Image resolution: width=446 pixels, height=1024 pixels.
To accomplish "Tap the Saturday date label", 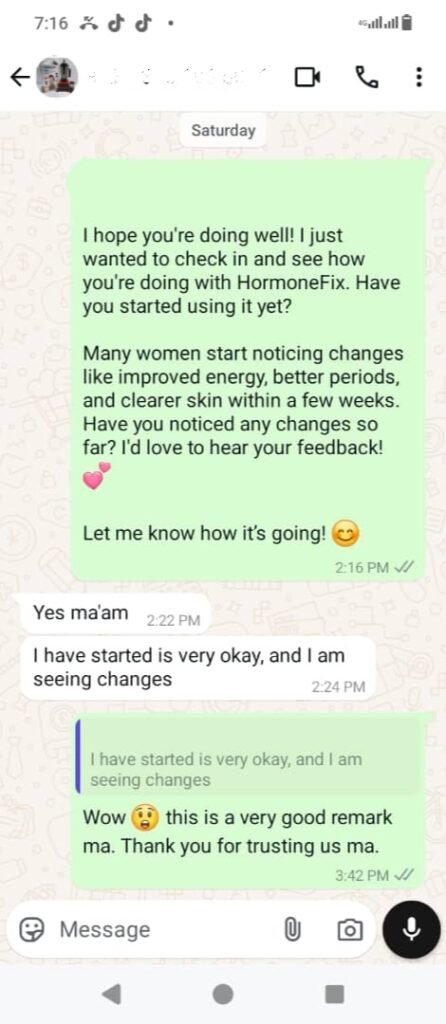I will (223, 130).
